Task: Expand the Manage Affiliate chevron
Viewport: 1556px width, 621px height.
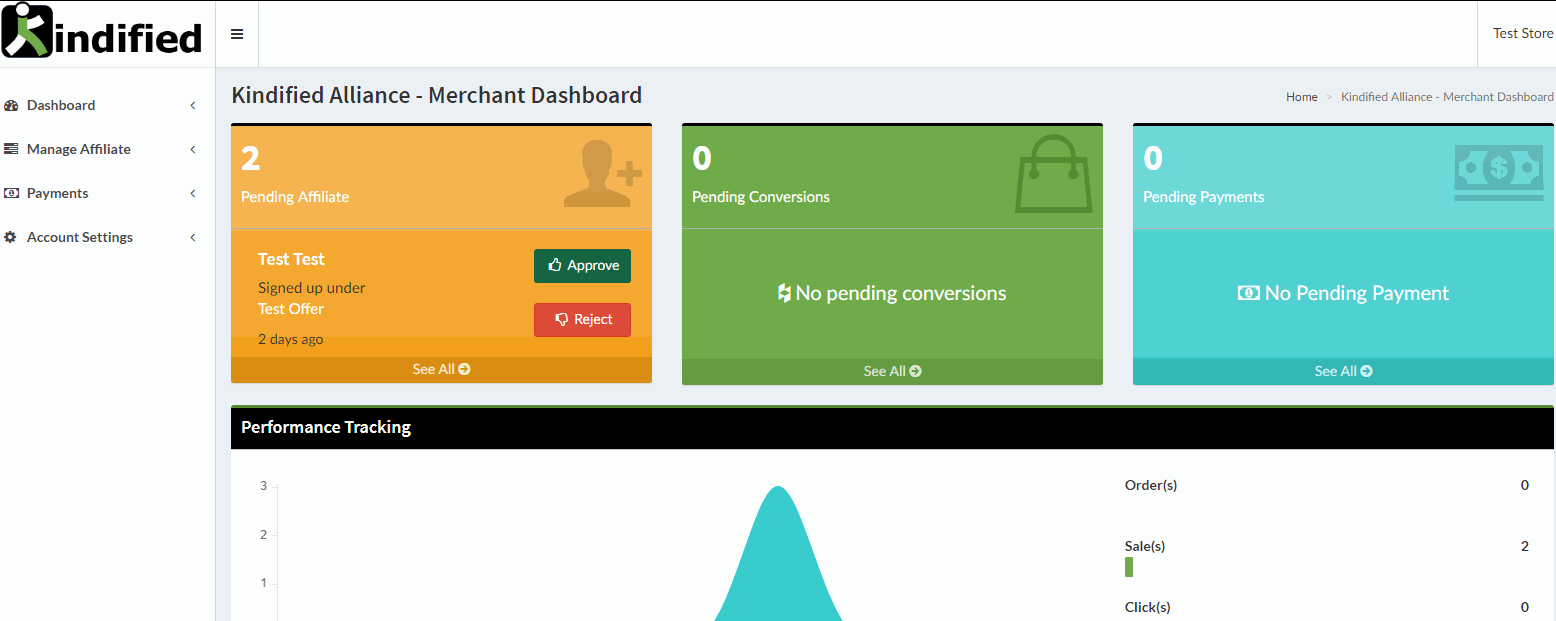Action: pos(193,149)
